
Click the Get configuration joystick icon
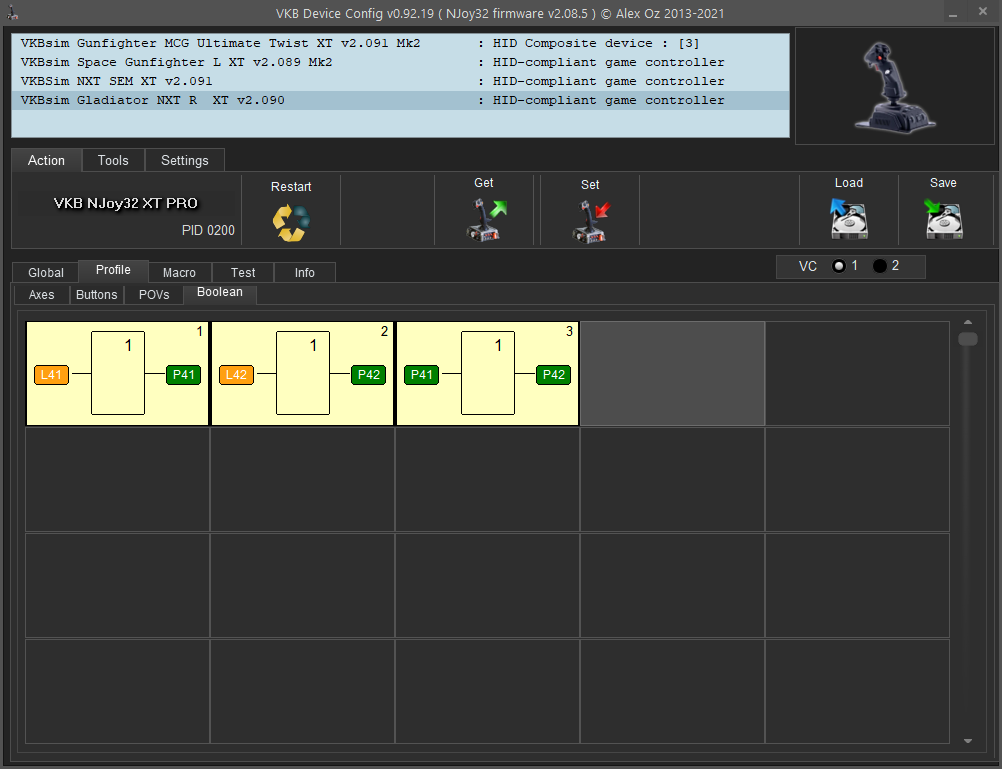coord(485,220)
